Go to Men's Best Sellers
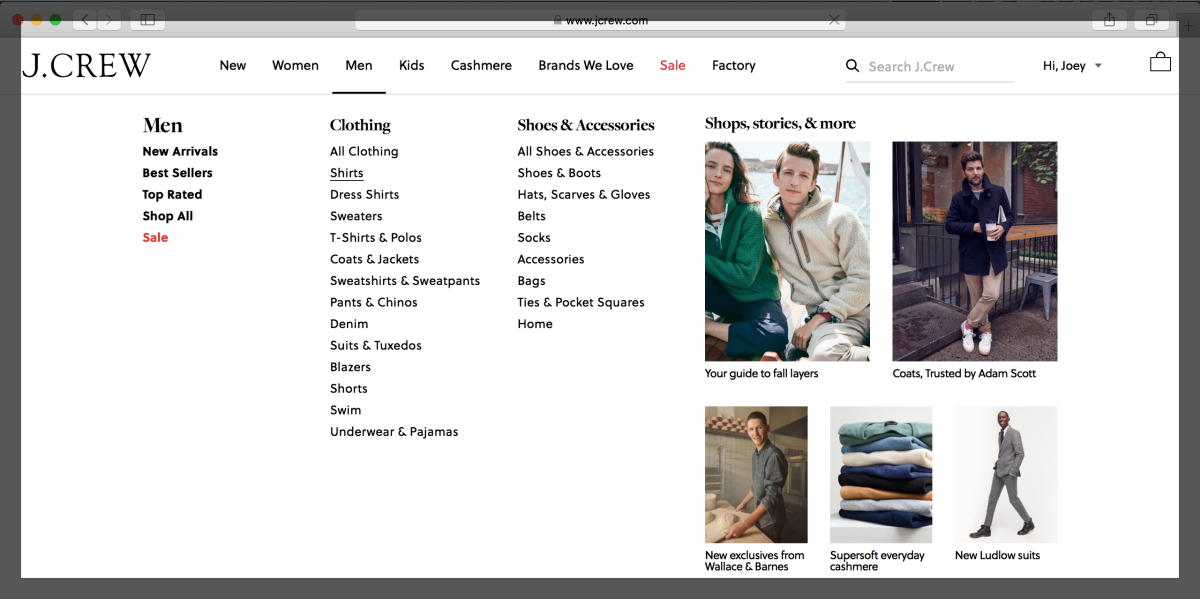This screenshot has width=1200, height=599. (178, 173)
